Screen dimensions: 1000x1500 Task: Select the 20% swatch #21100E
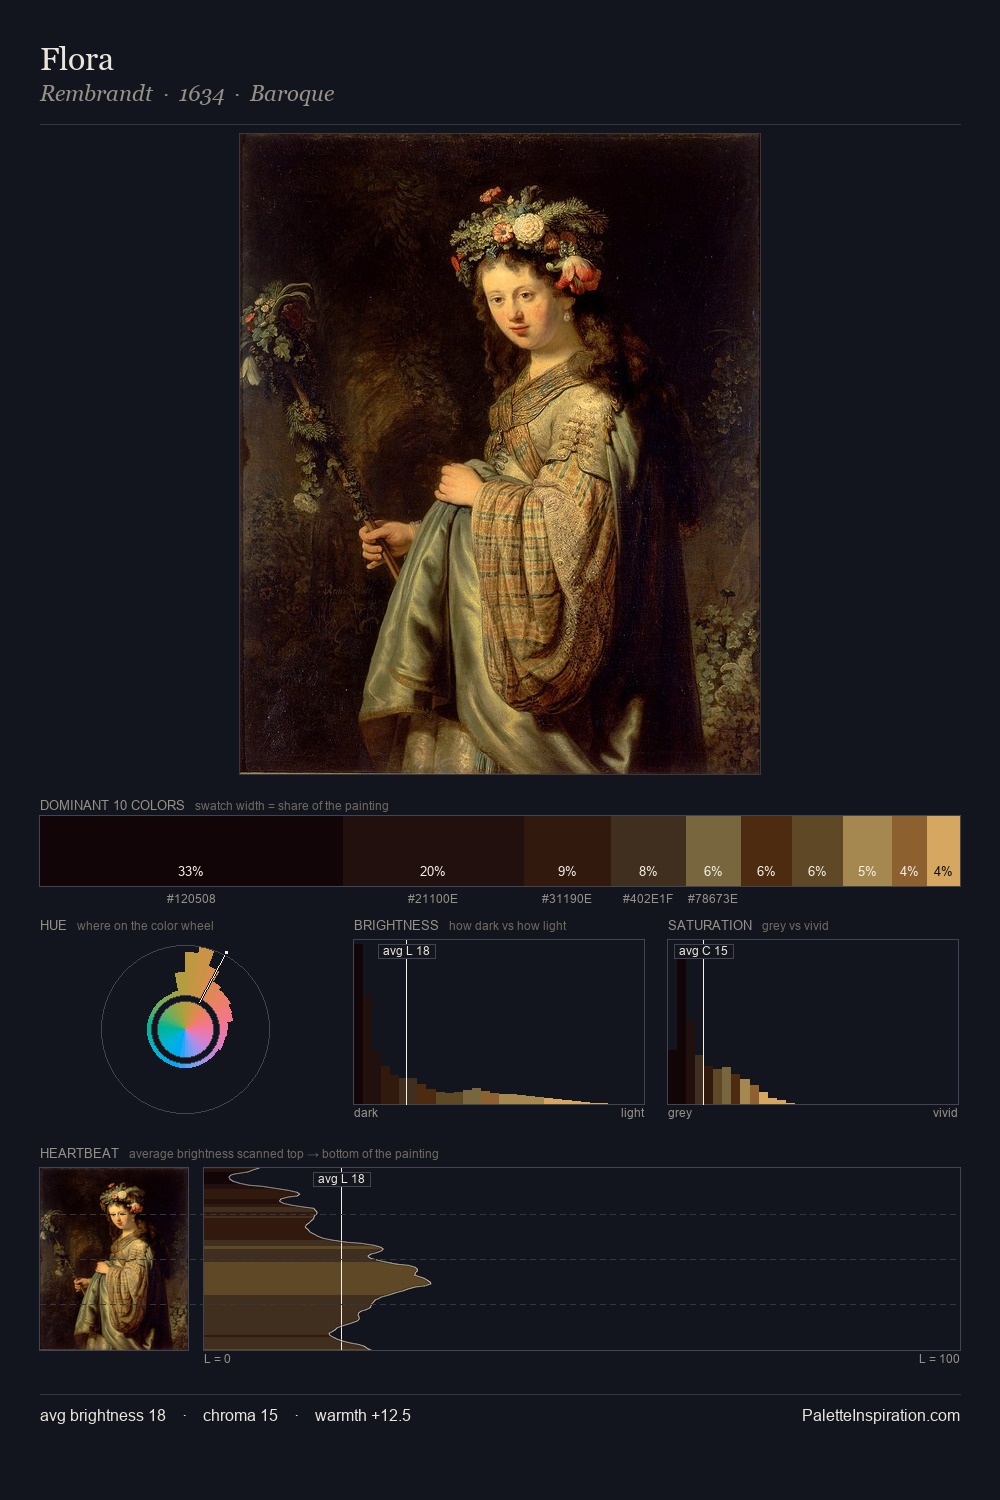pos(433,851)
